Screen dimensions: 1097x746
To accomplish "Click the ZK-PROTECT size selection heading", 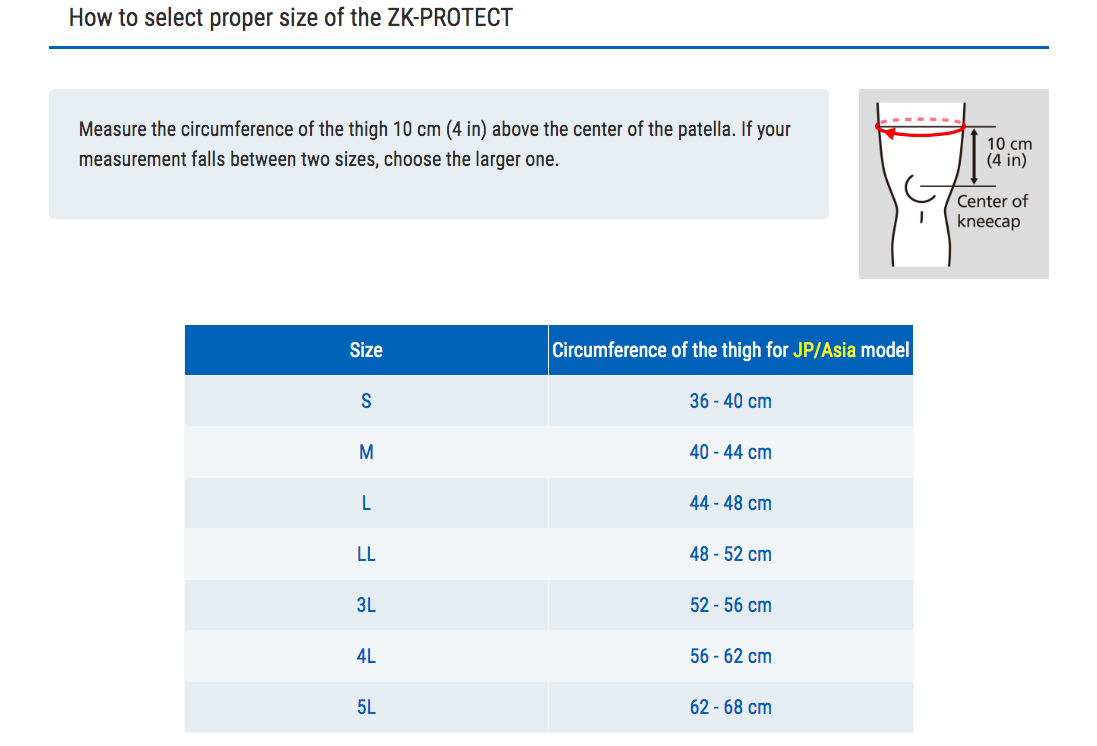I will [x=290, y=17].
